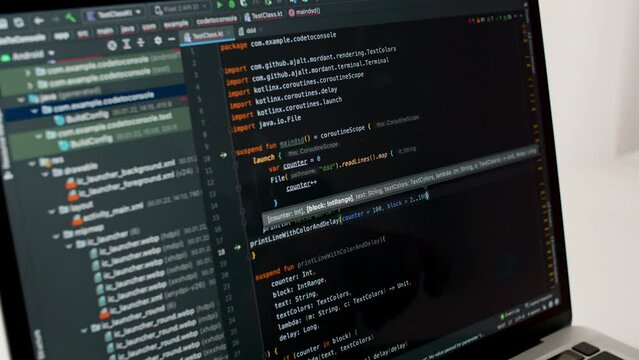Click Kotlin file icon on TestClass.kt editor tab
The width and height of the screenshot is (639, 360).
187,37
